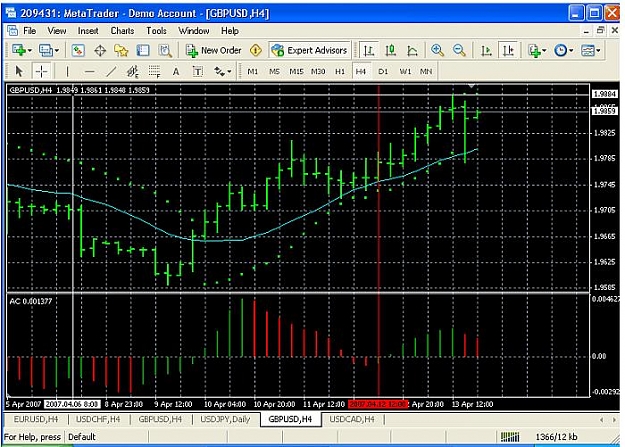Select the Cursor arrow tool
The width and height of the screenshot is (625, 447).
(19, 71)
